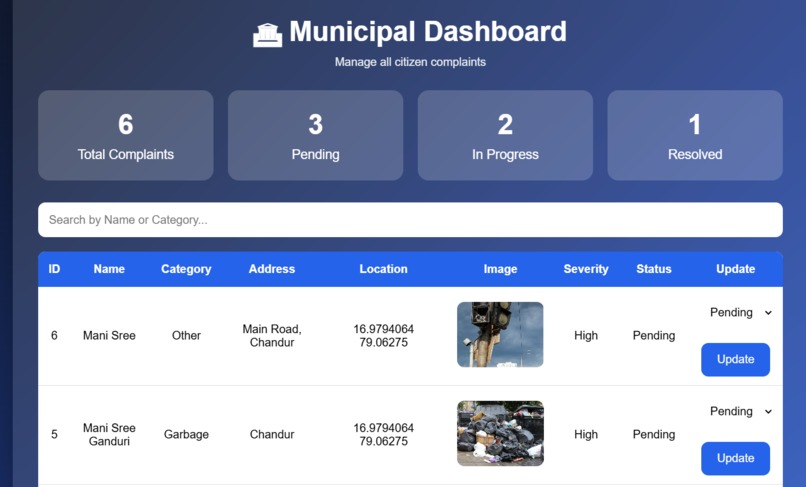Click the Update button for complaint 5
This screenshot has height=487, width=806.
[x=736, y=458]
